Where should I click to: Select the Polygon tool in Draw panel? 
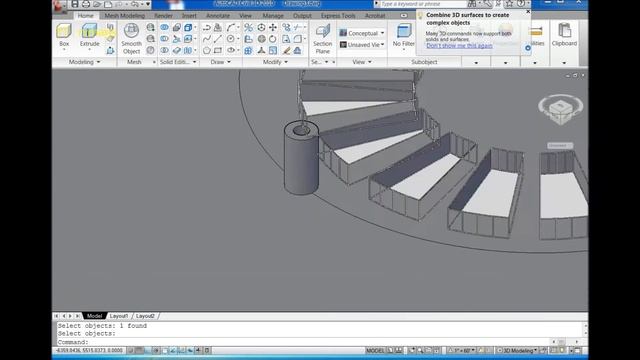(x=207, y=50)
